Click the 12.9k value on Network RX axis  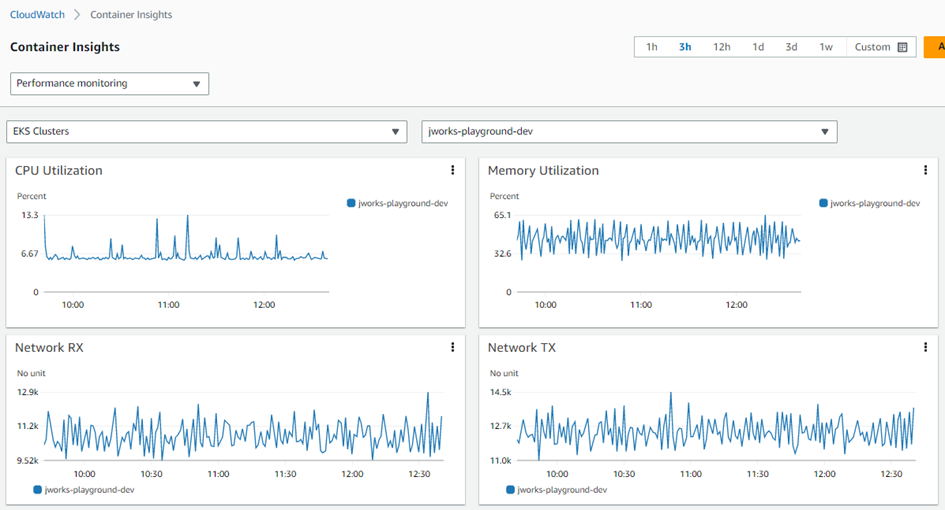28,392
